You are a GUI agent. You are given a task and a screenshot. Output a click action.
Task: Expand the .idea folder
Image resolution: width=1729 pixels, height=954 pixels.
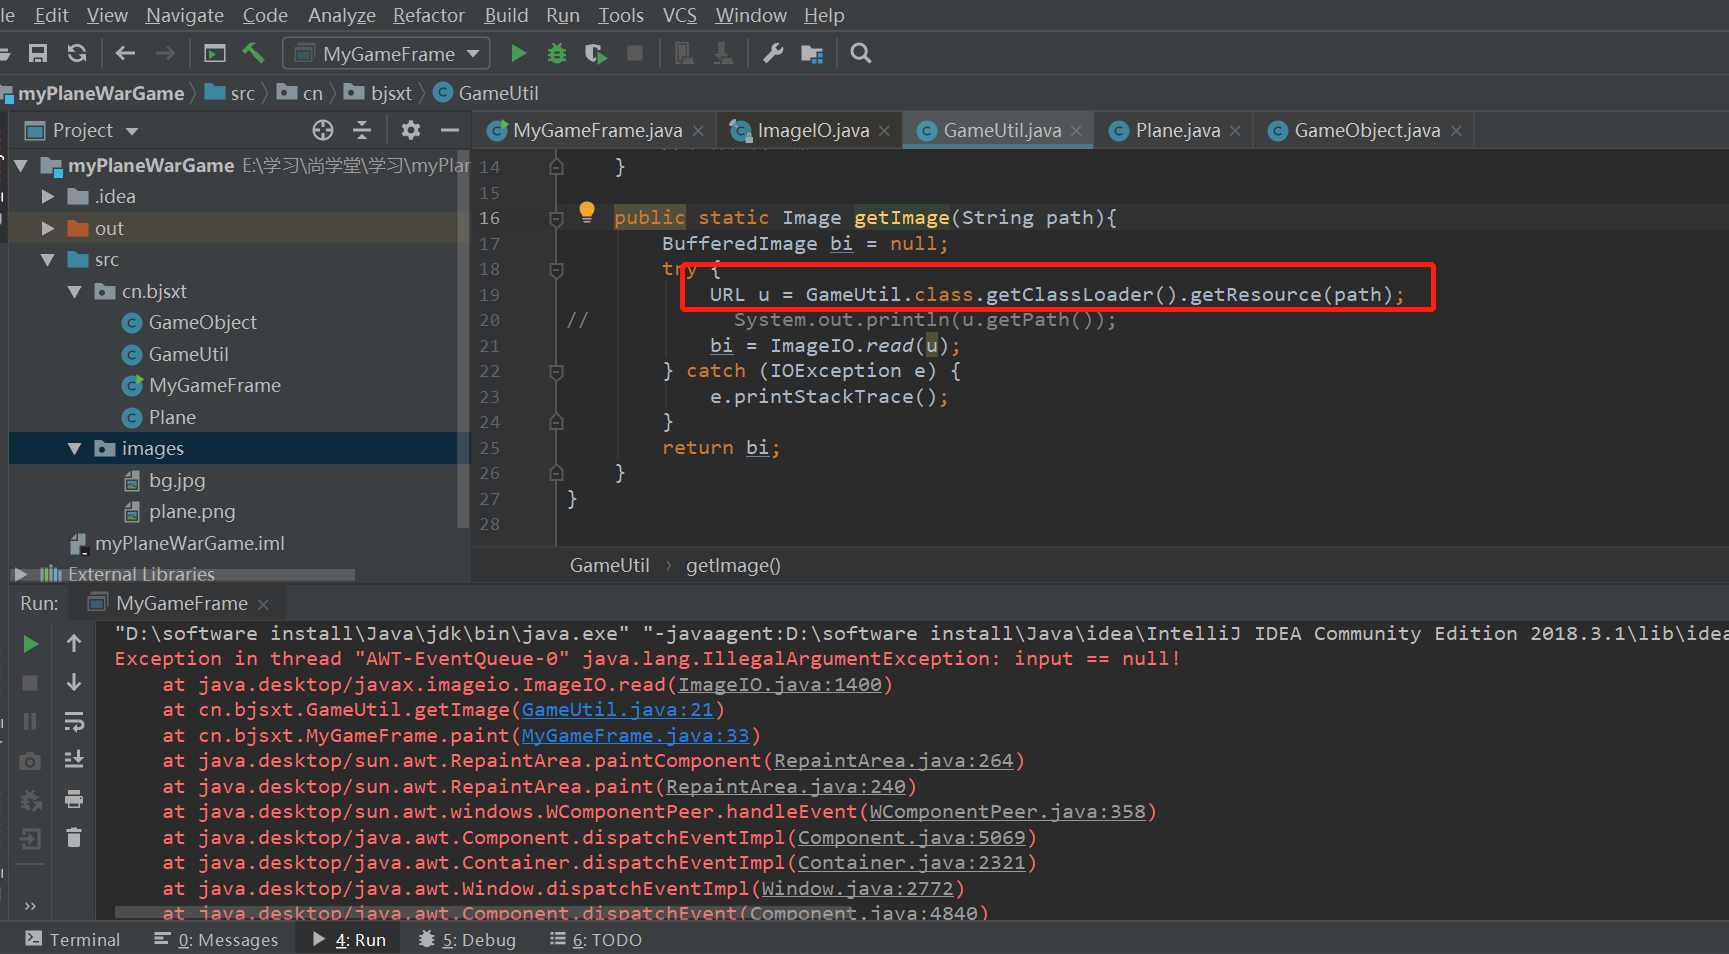47,197
